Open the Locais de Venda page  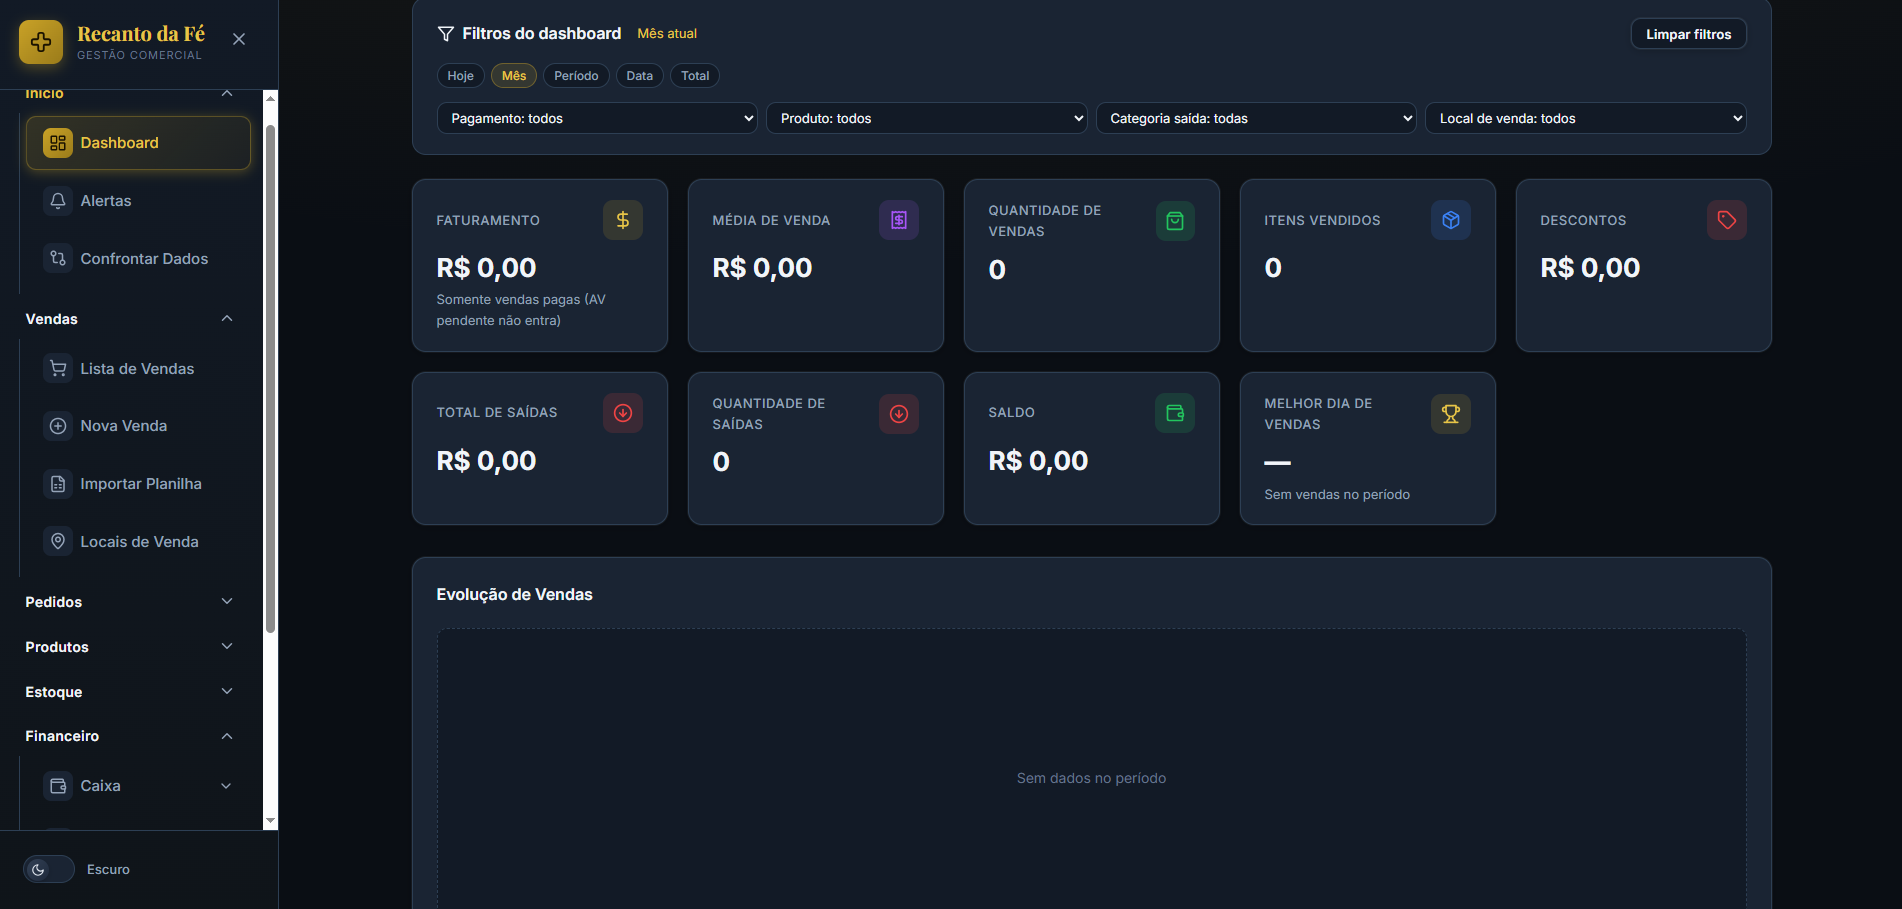[x=138, y=541]
